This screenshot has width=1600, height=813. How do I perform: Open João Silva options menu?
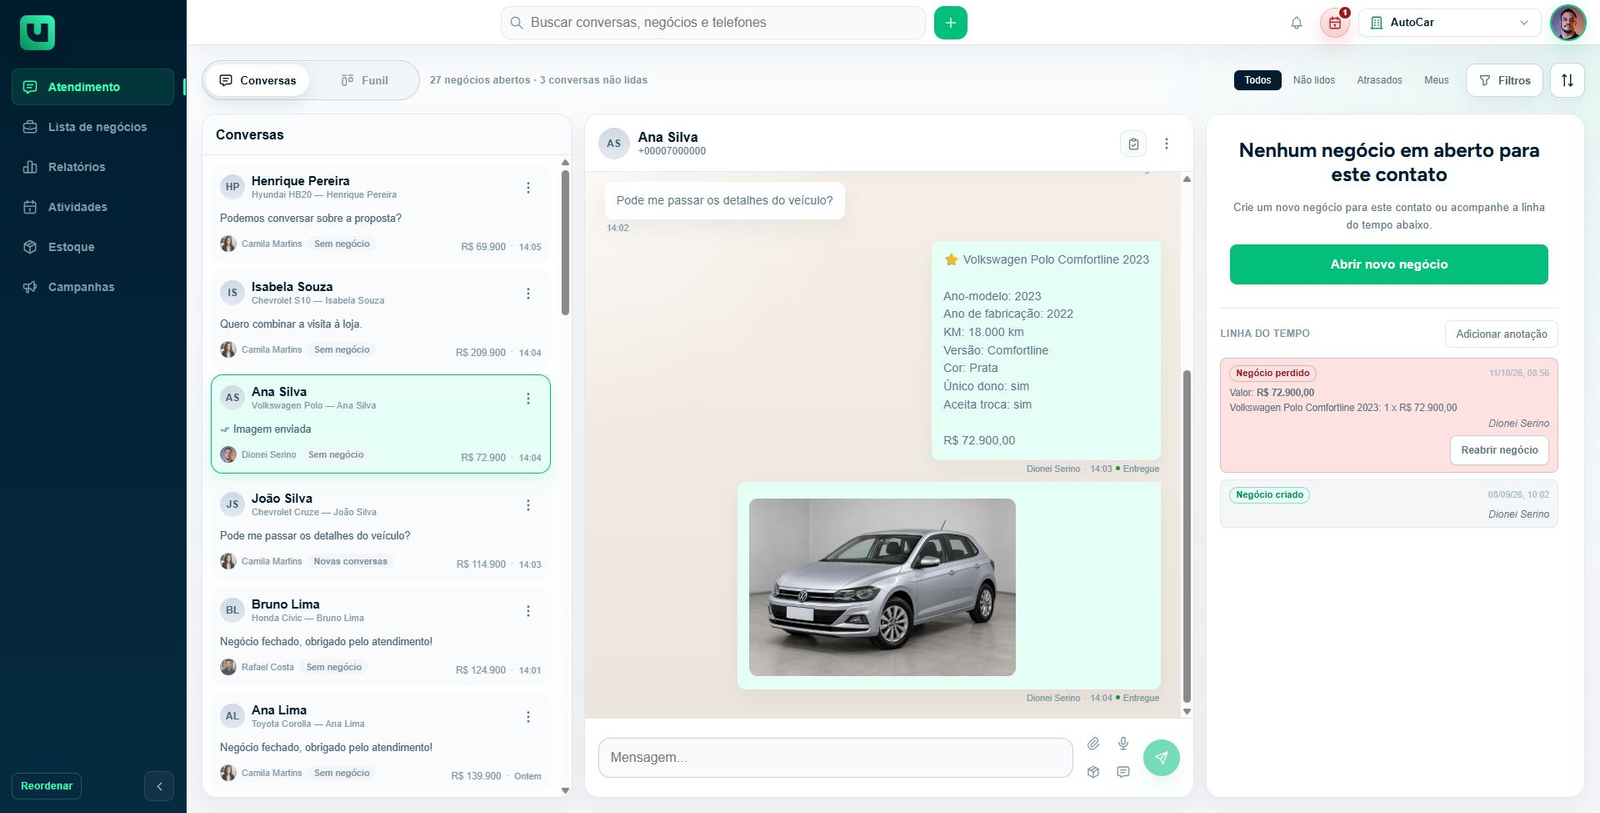tap(528, 506)
